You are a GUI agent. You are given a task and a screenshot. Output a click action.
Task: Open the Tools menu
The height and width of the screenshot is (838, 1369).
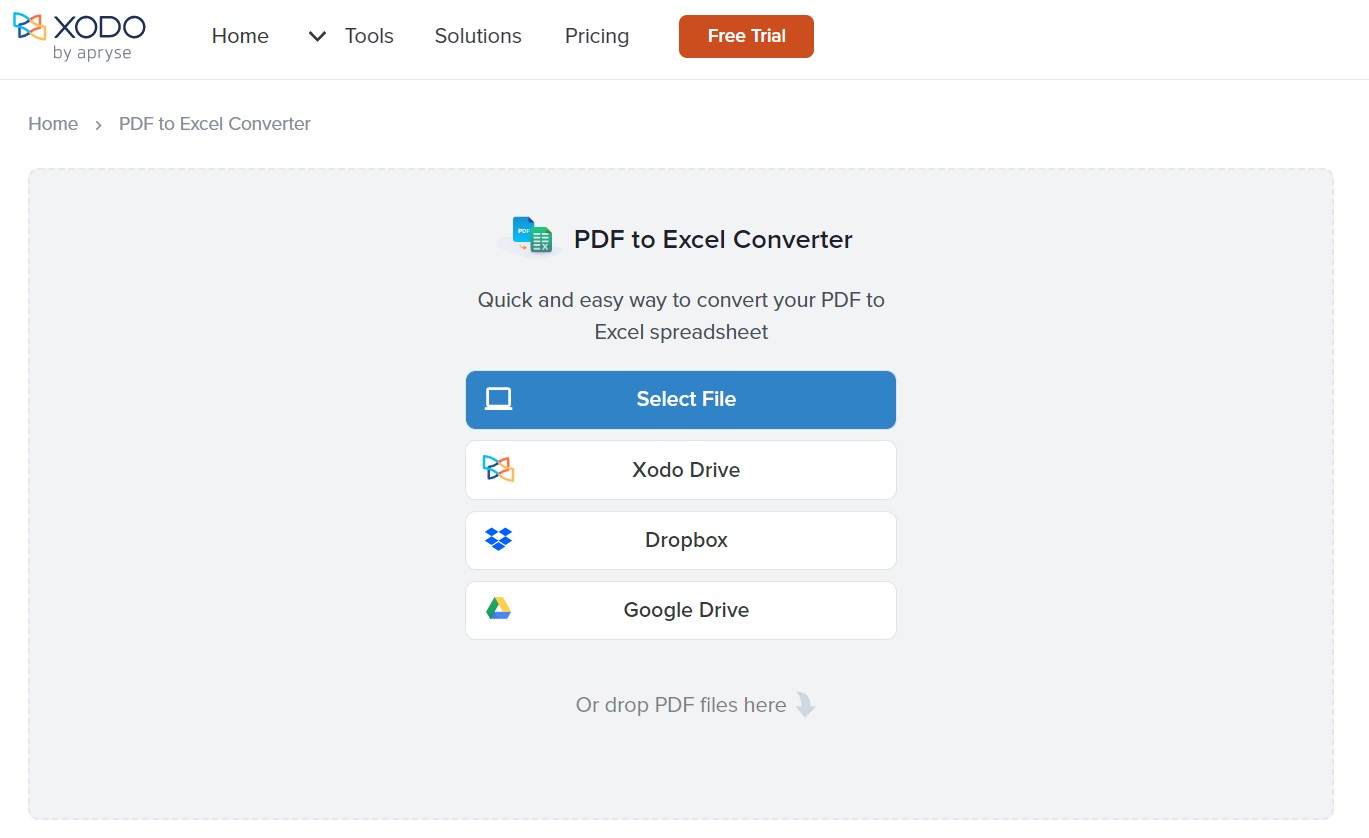click(x=369, y=36)
